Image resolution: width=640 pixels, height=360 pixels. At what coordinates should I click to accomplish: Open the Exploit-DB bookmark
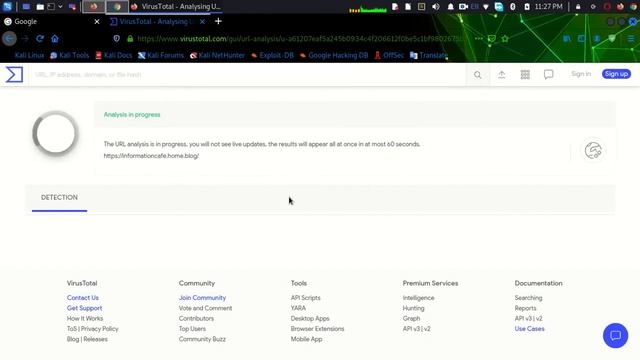pos(272,56)
